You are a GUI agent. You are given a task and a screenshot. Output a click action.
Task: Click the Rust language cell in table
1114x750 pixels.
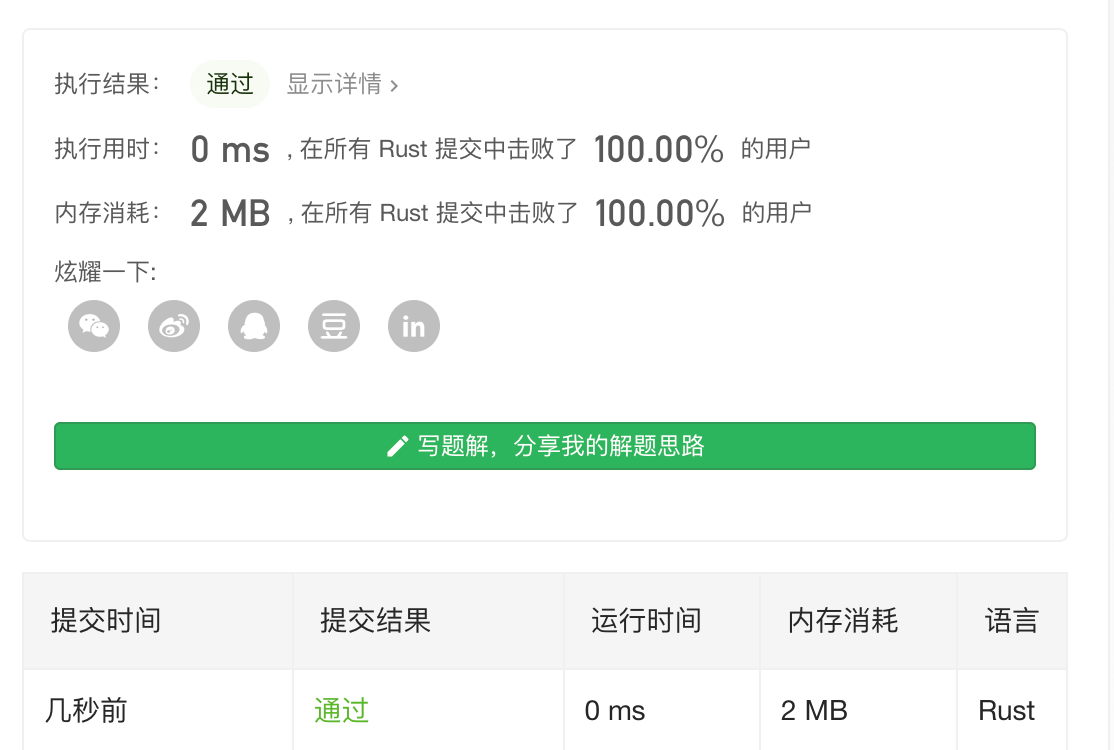[x=1006, y=710]
